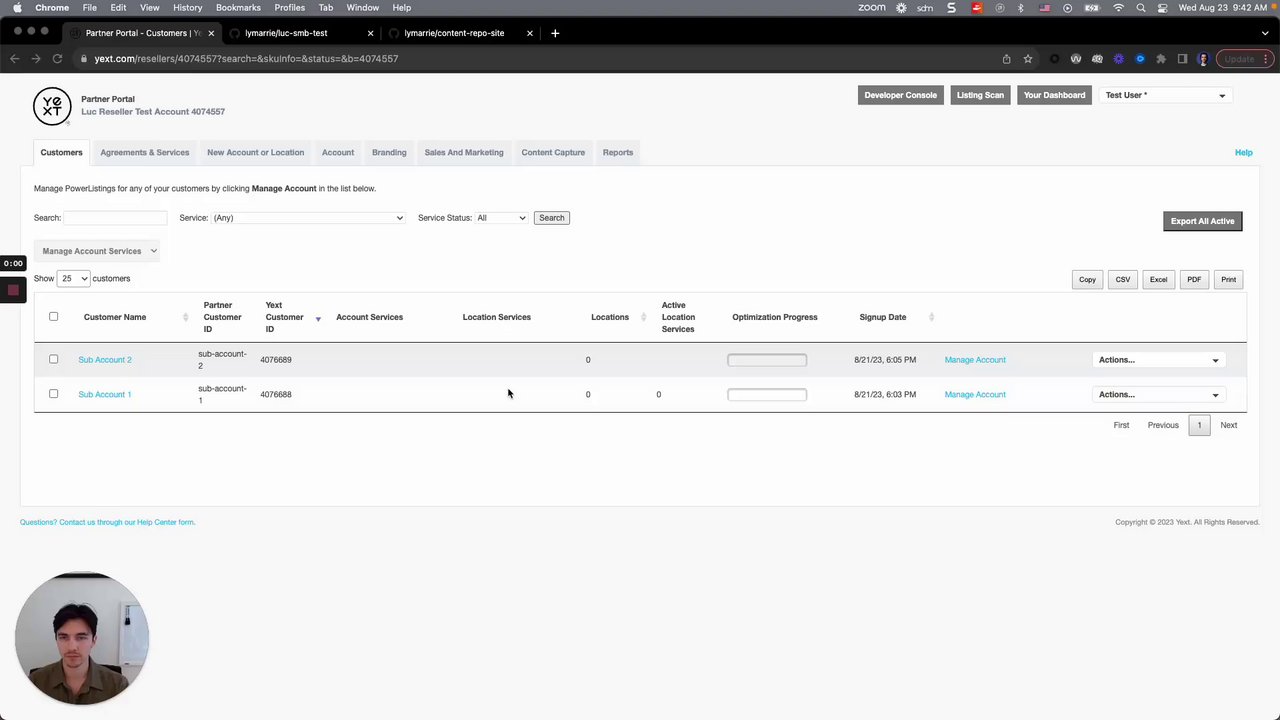
Task: Open Actions dropdown for Sub Account 1
Action: (x=1158, y=394)
